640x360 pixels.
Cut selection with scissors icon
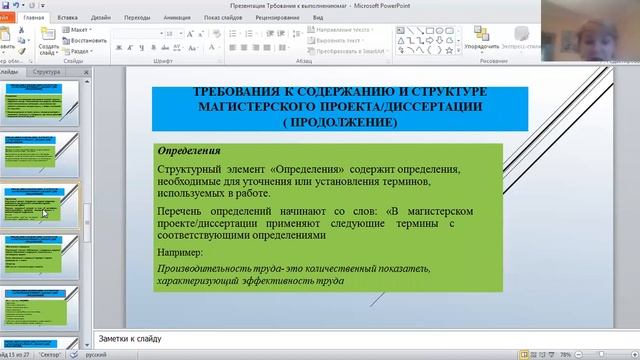pyautogui.click(x=22, y=30)
